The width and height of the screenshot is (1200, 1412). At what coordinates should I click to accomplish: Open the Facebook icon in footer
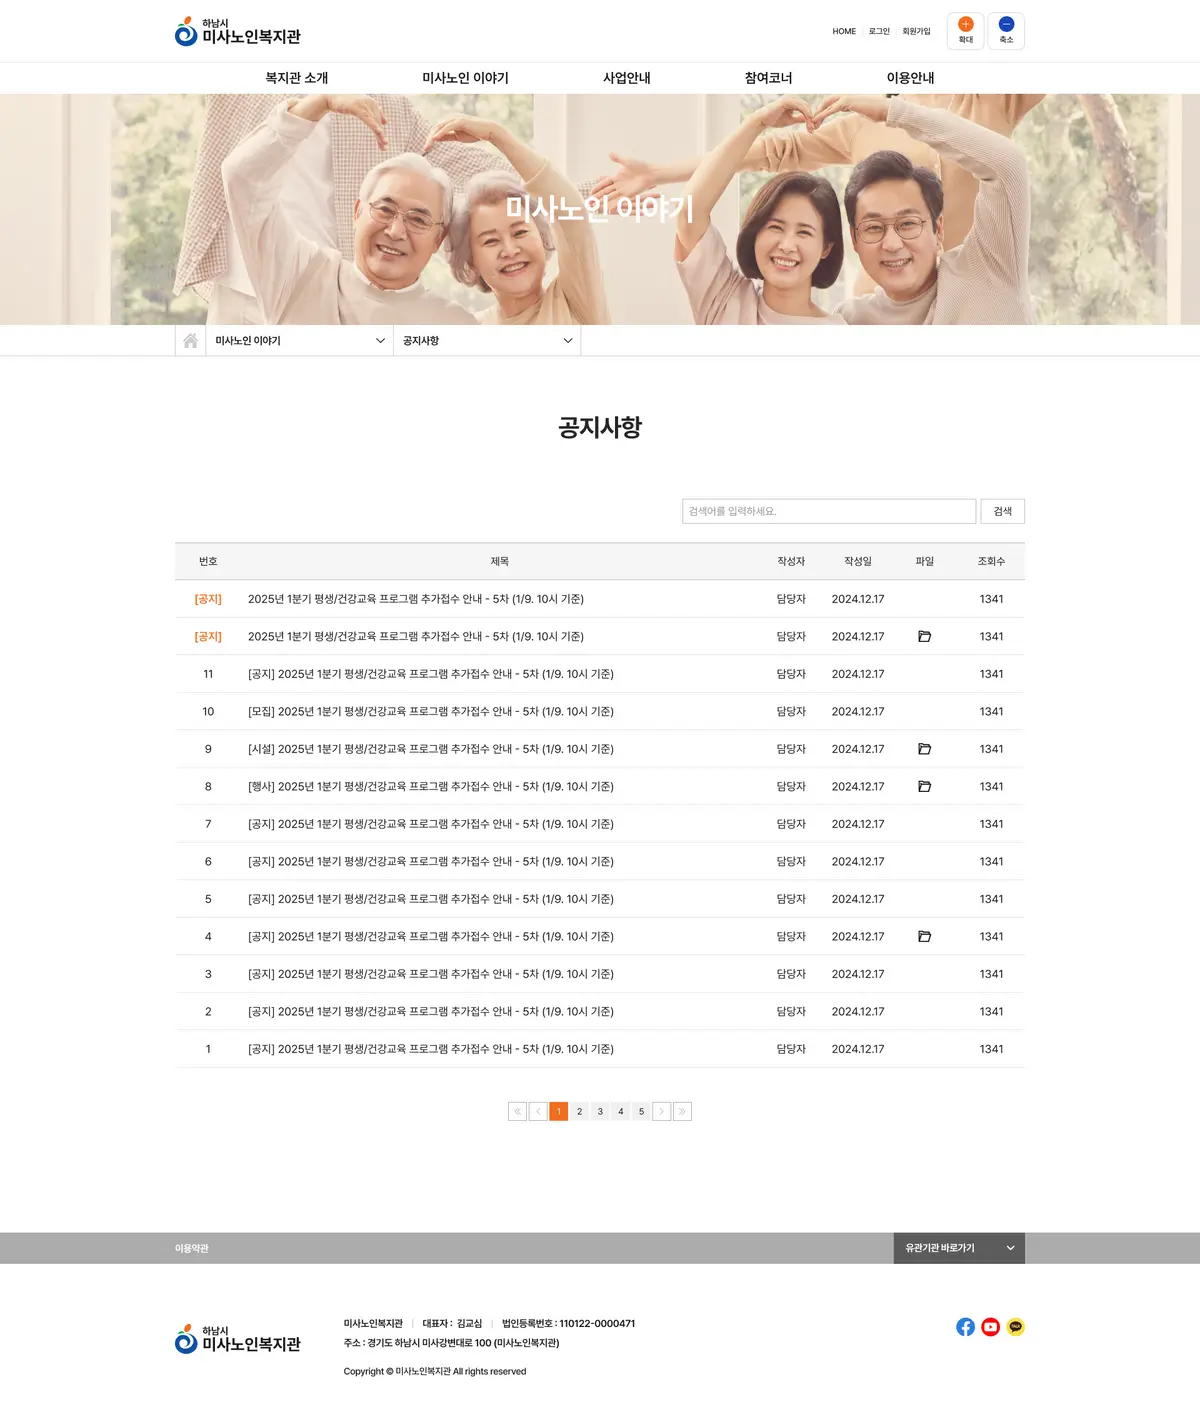[965, 1327]
